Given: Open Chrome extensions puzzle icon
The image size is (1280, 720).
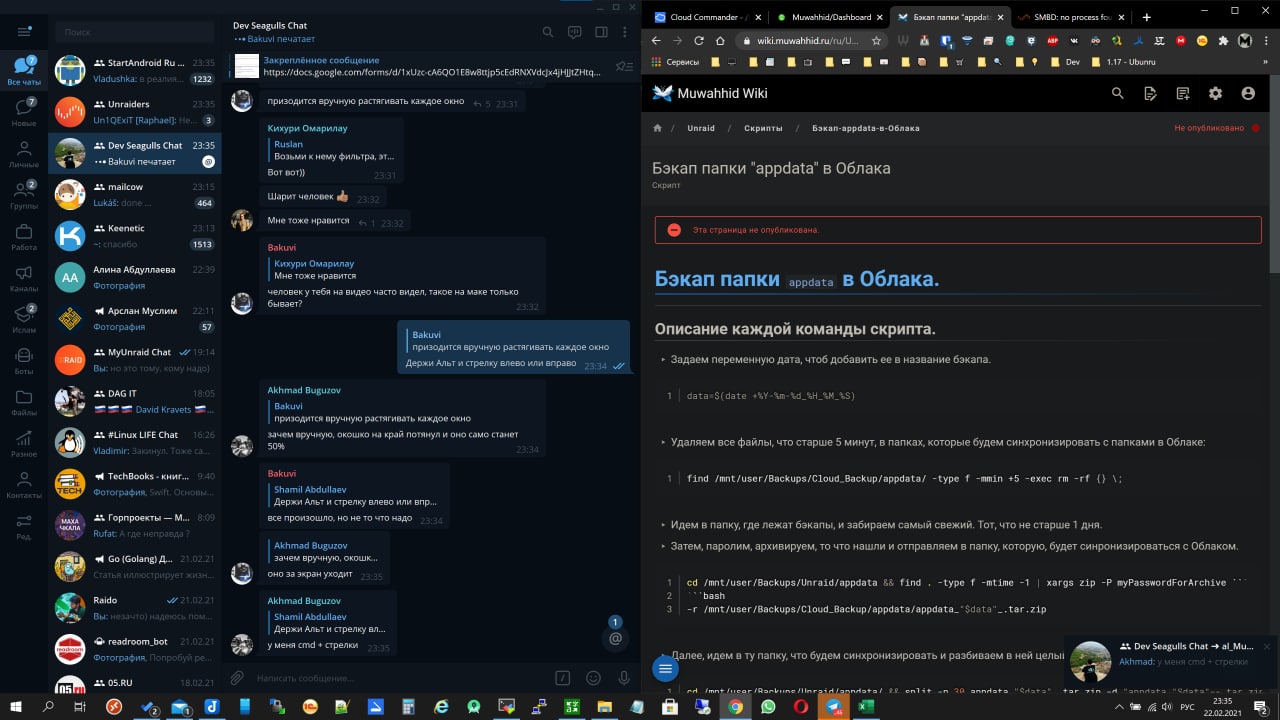Looking at the screenshot, I should click(x=1223, y=41).
